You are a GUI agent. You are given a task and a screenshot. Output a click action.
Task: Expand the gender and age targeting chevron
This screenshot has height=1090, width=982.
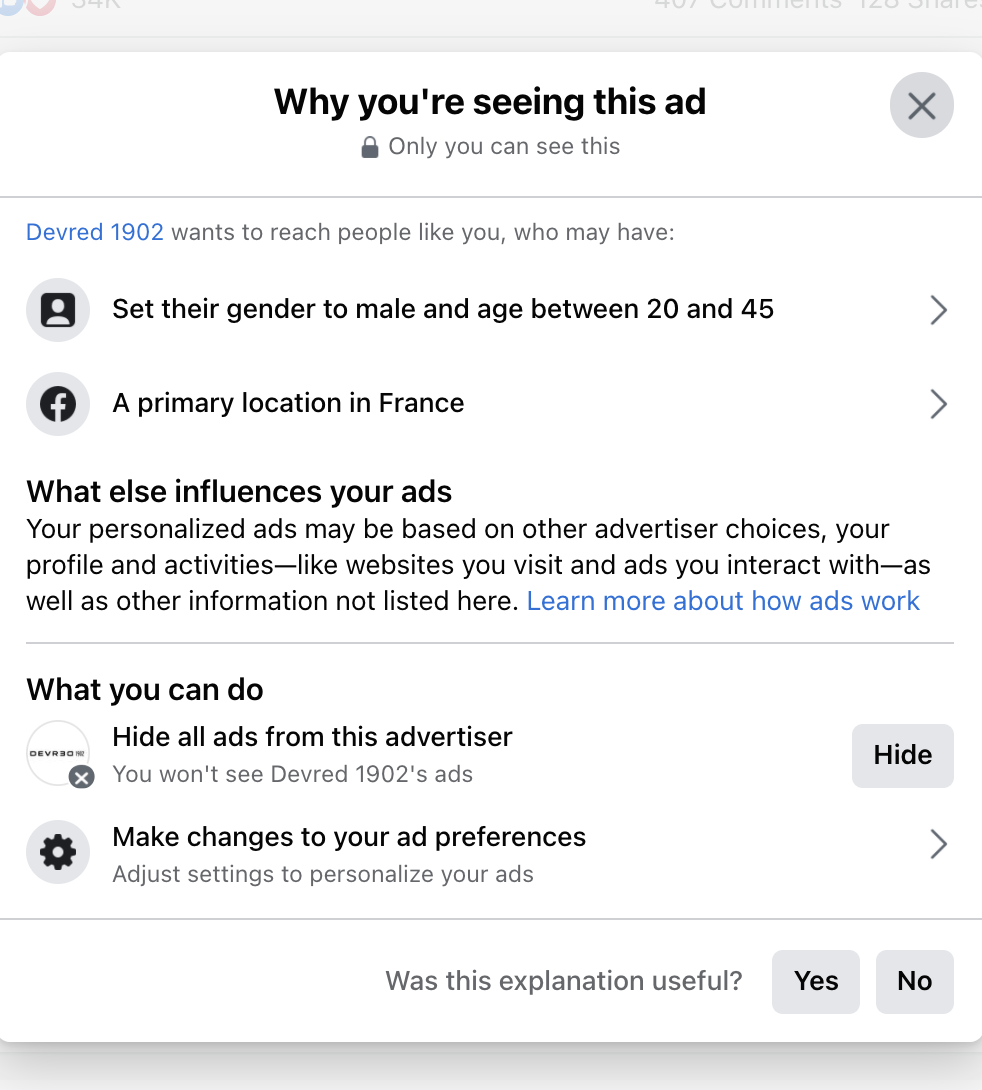pyautogui.click(x=938, y=310)
